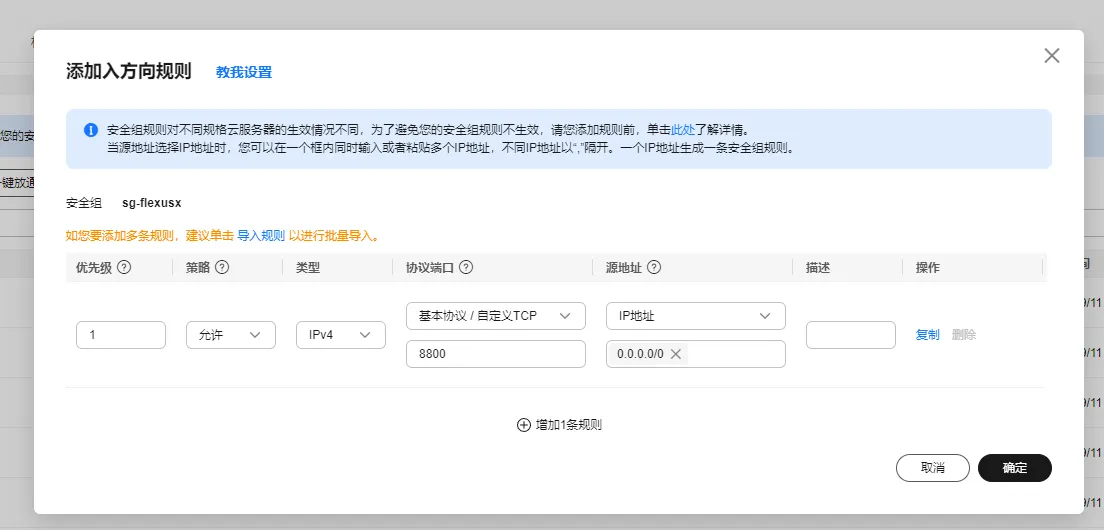Screen dimensions: 1104x530
Task: Click the 确定 confirm button
Action: (1014, 468)
